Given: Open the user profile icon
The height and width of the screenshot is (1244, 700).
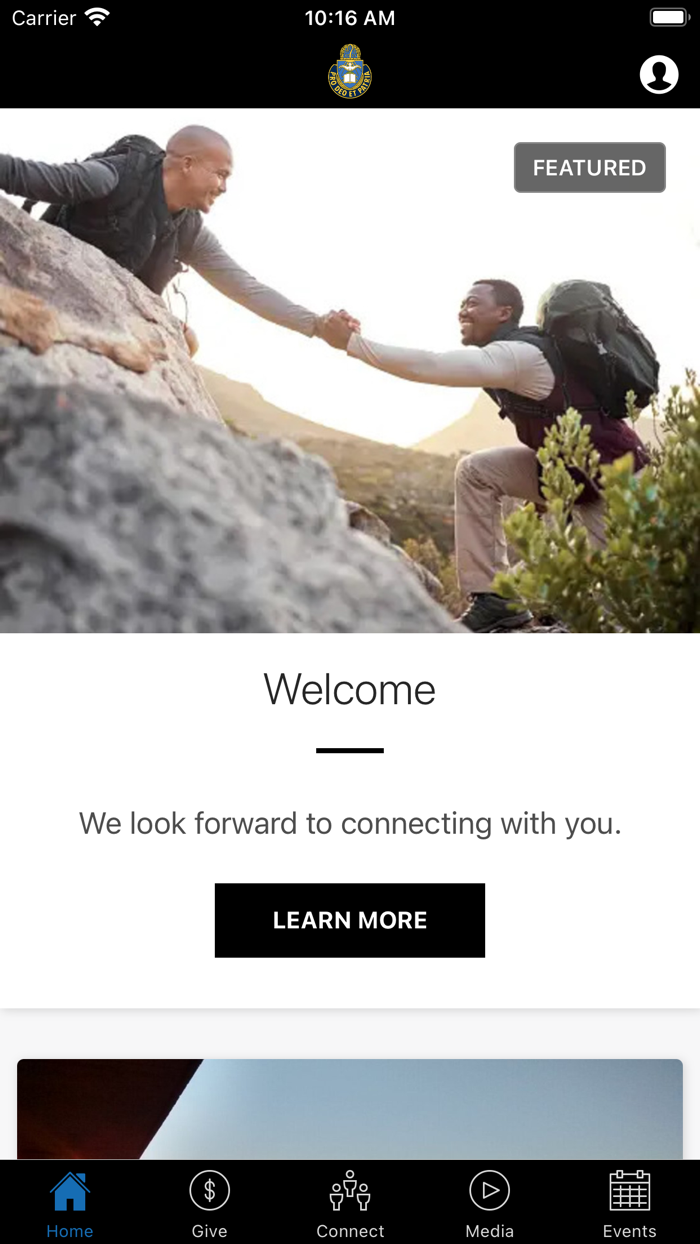Looking at the screenshot, I should (658, 74).
